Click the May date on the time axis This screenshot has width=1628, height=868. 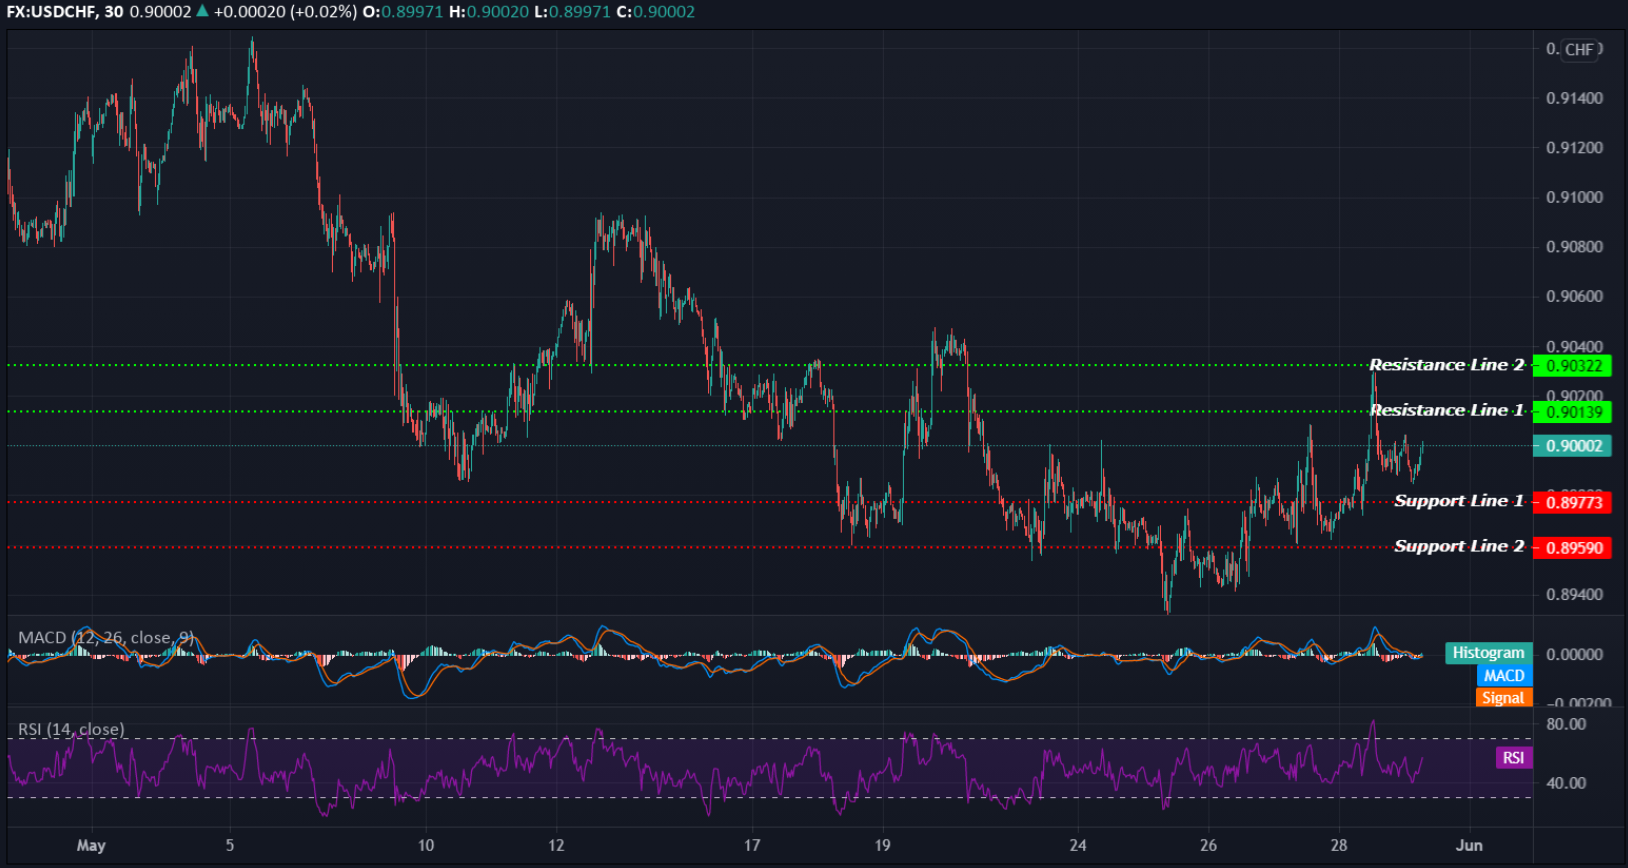pos(91,846)
